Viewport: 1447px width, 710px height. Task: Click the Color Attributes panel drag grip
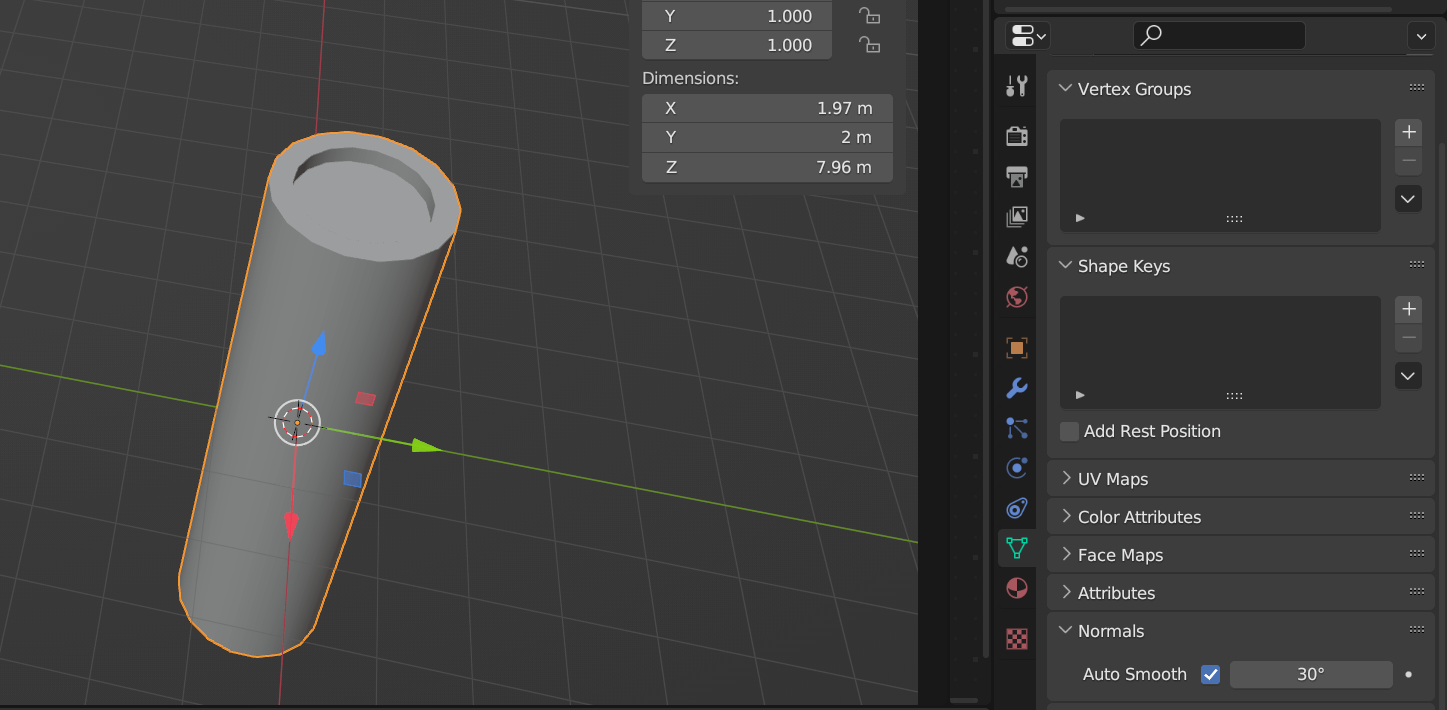1417,516
